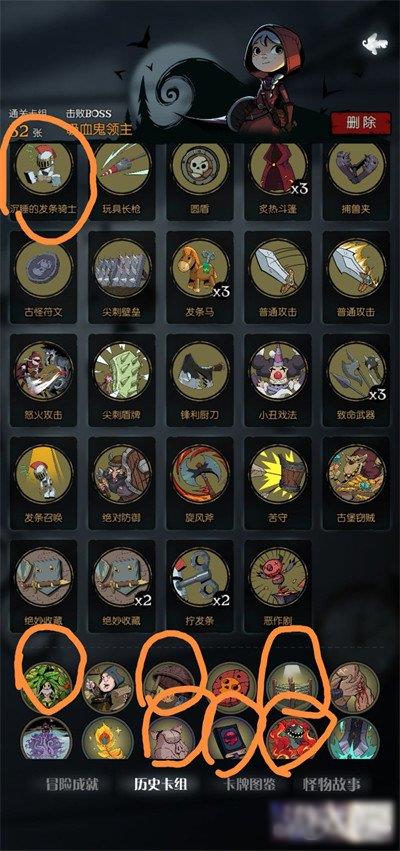
Task: Switch to the 历史卡组 tab
Action: coord(161,784)
